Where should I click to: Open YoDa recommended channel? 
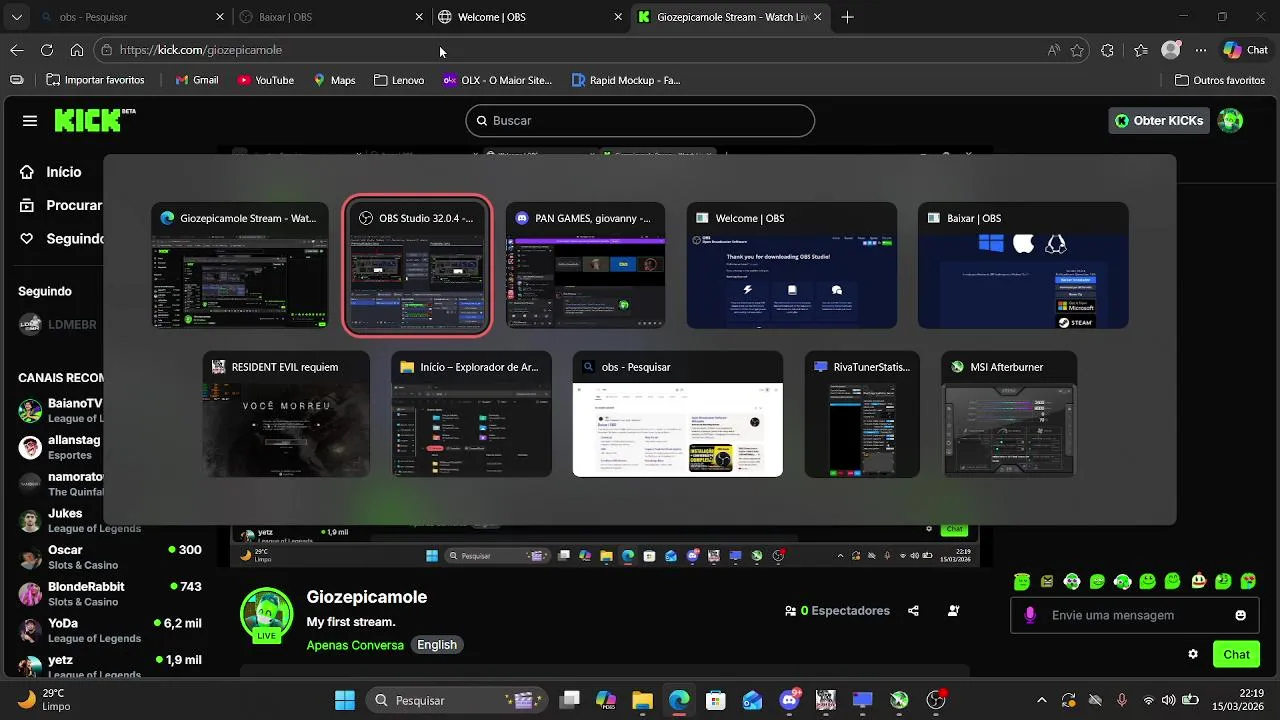click(110, 630)
